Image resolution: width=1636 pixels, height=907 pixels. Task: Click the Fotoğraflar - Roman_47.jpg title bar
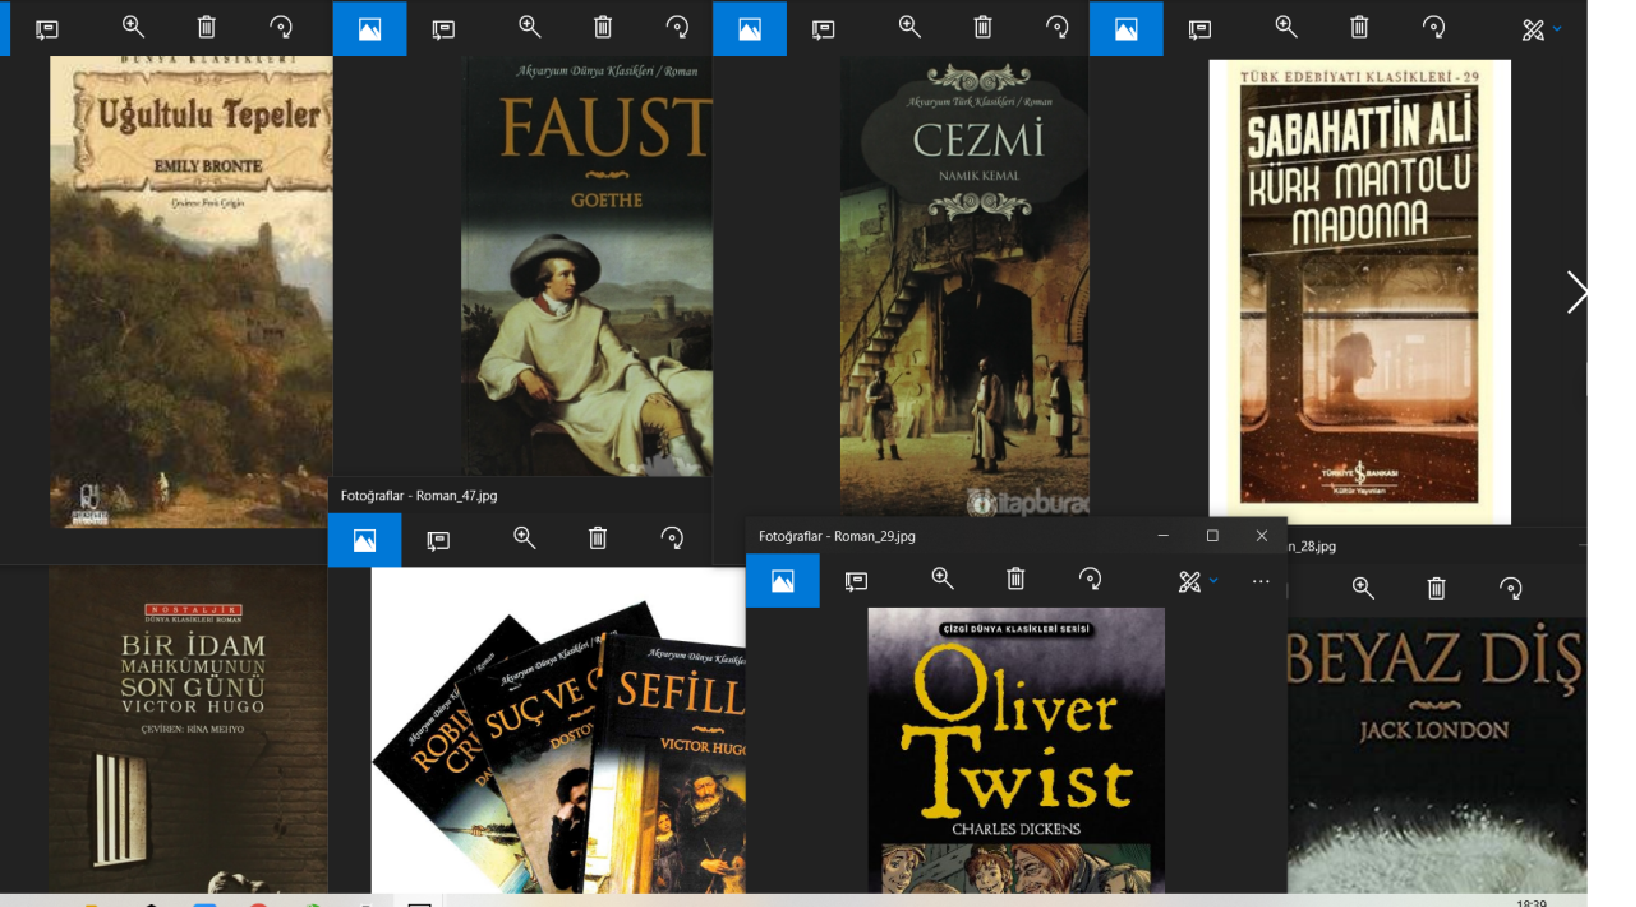pyautogui.click(x=519, y=495)
